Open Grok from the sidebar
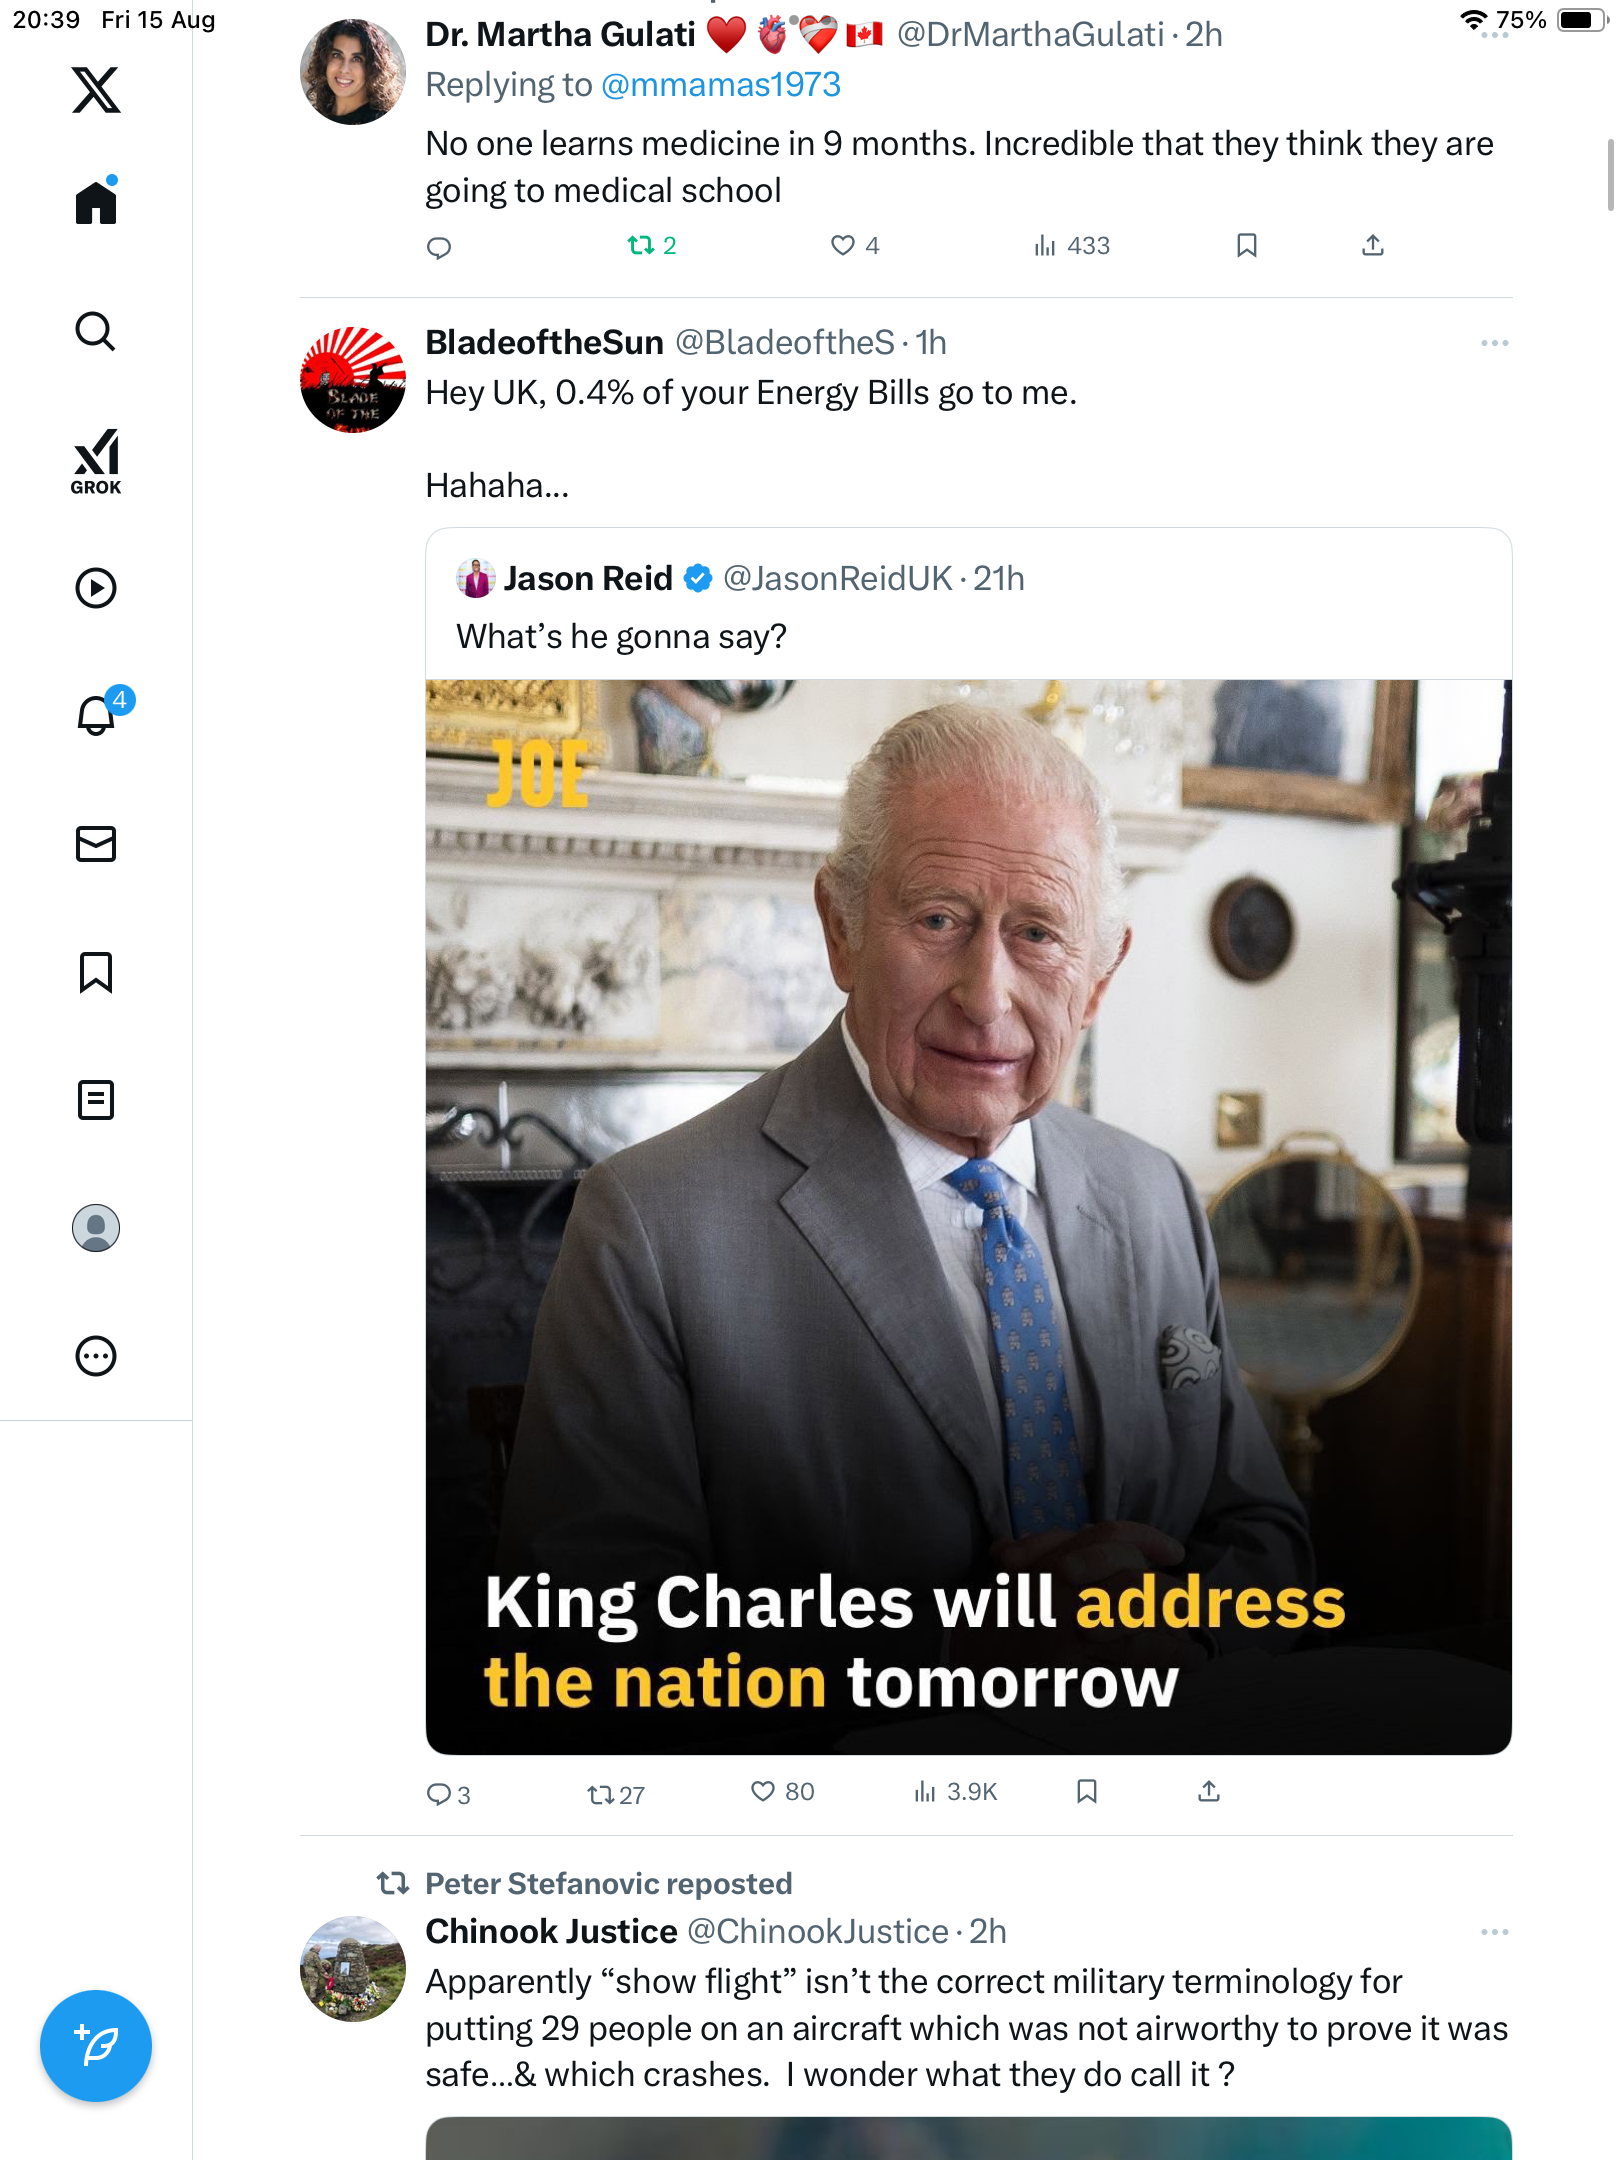 click(96, 462)
